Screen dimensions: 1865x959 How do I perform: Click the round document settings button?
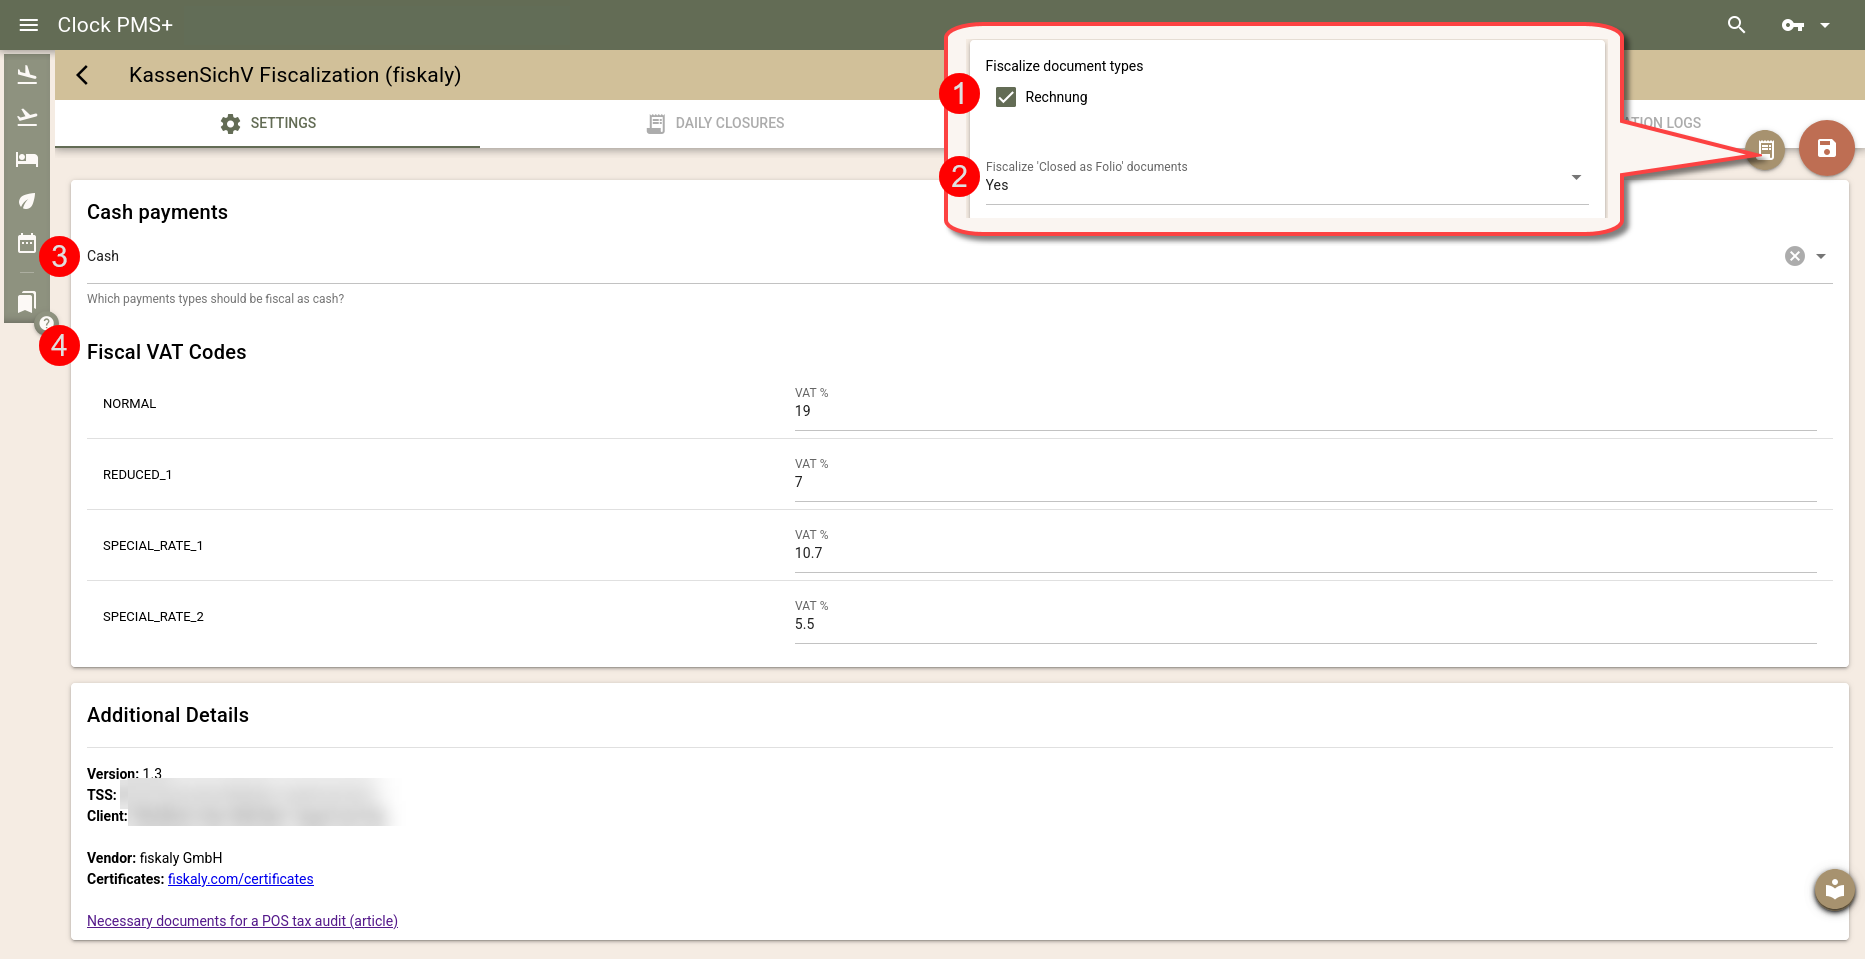[1765, 149]
